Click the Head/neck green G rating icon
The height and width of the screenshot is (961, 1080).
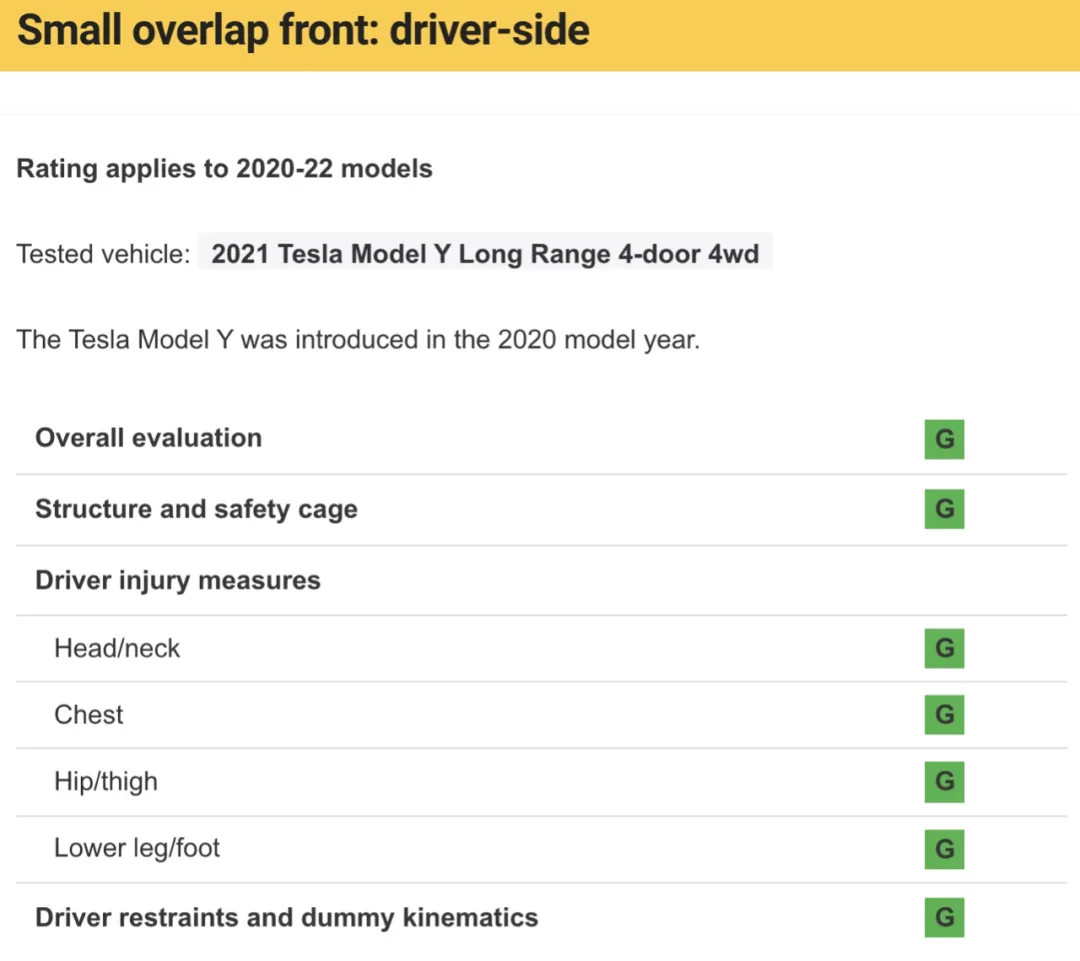point(944,648)
